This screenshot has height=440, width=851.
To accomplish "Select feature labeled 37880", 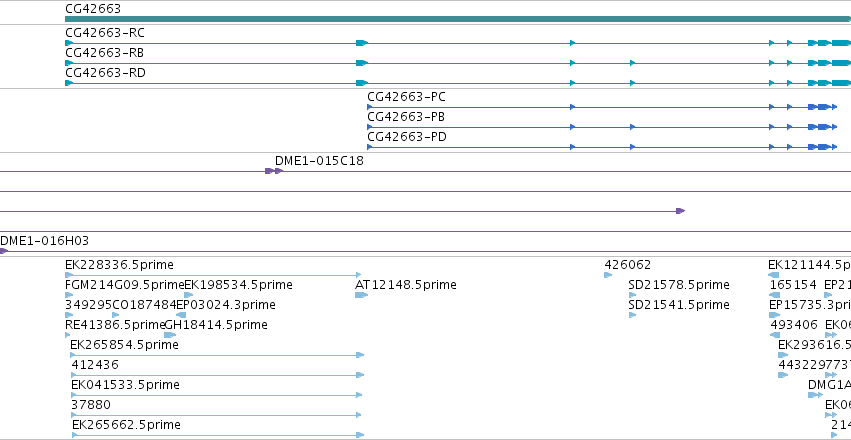I will pos(91,405).
